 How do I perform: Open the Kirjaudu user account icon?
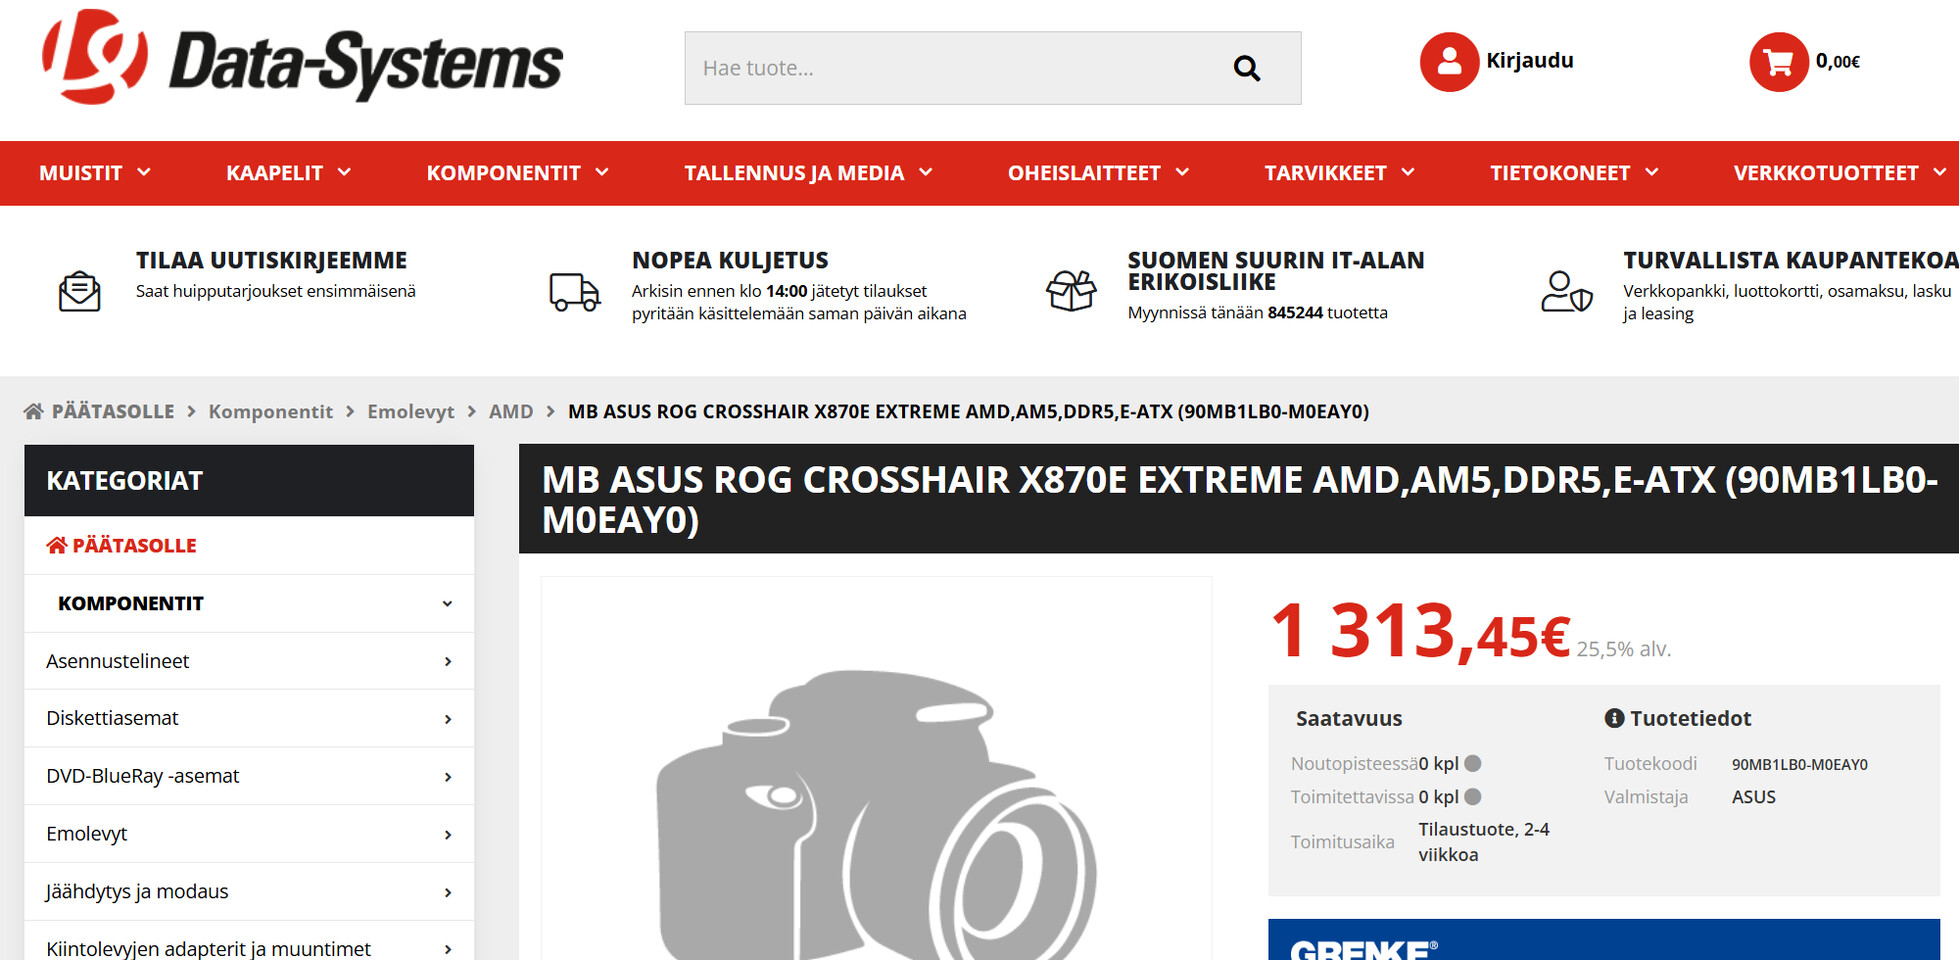(x=1449, y=62)
